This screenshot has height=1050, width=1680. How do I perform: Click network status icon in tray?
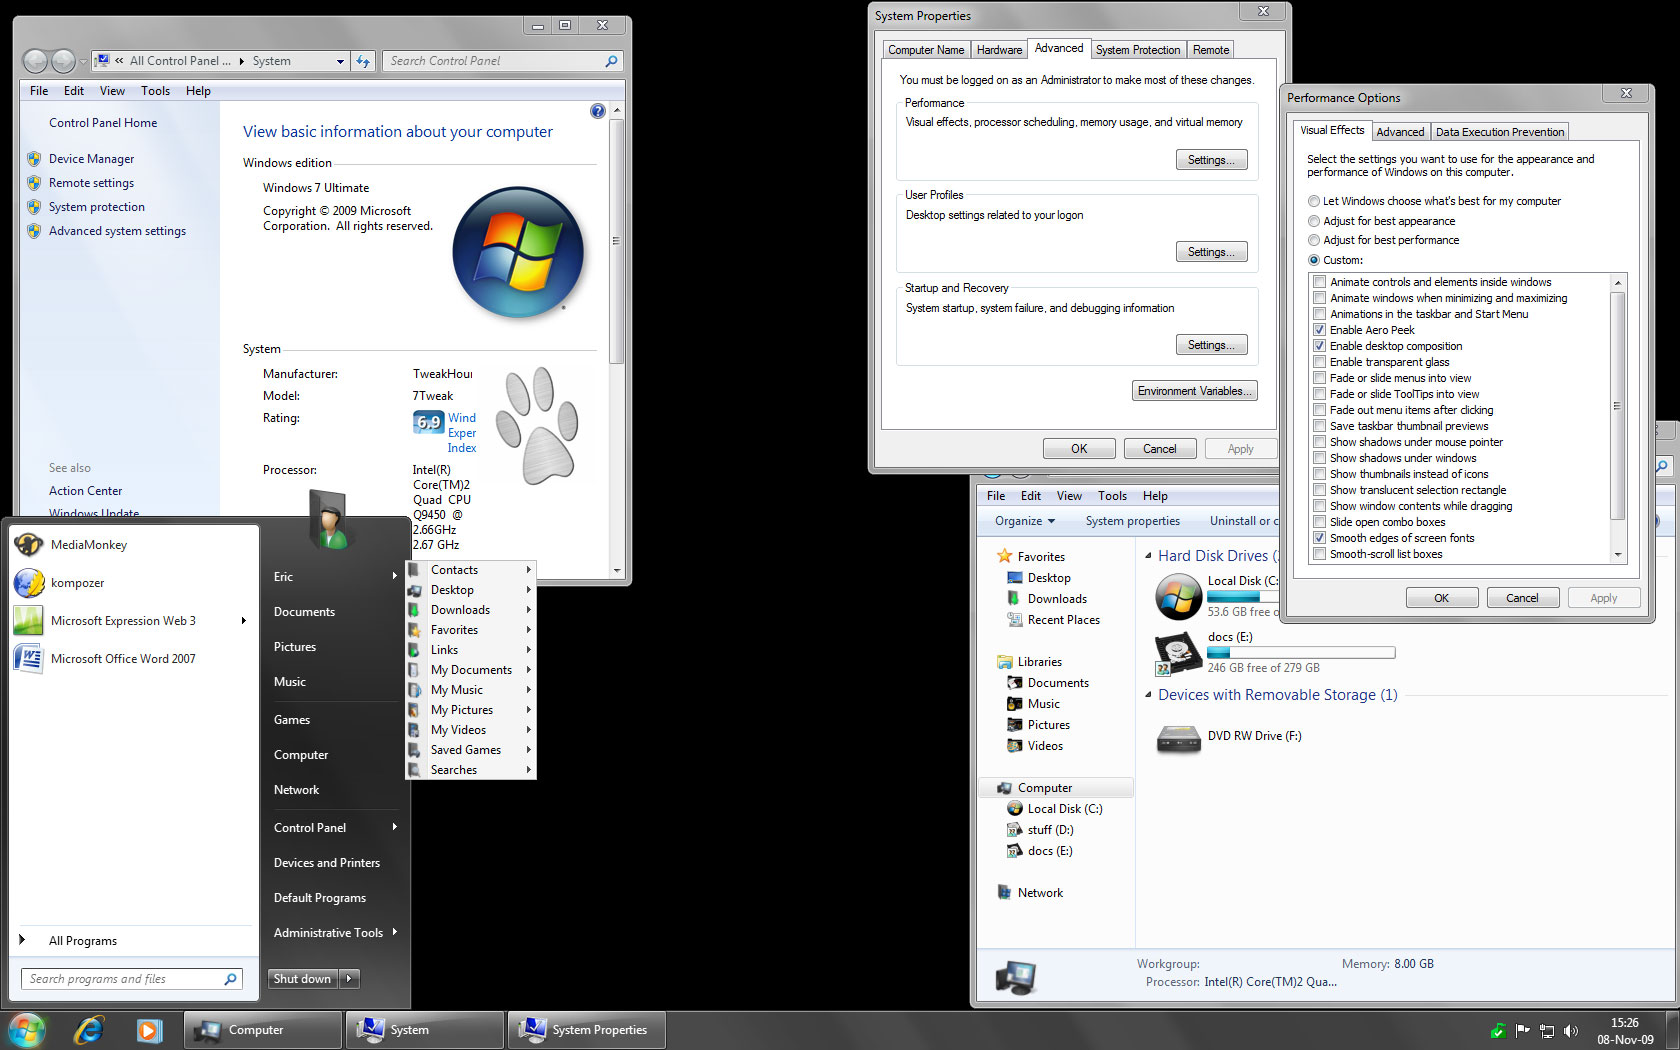pos(1547,1031)
